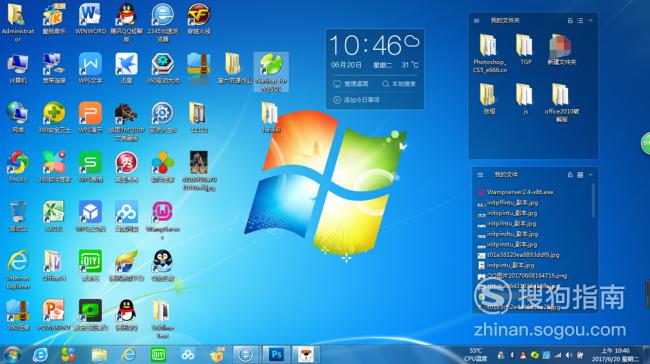Open the Sublime Text folder on desktop
This screenshot has width=650, height=364.
162,318
